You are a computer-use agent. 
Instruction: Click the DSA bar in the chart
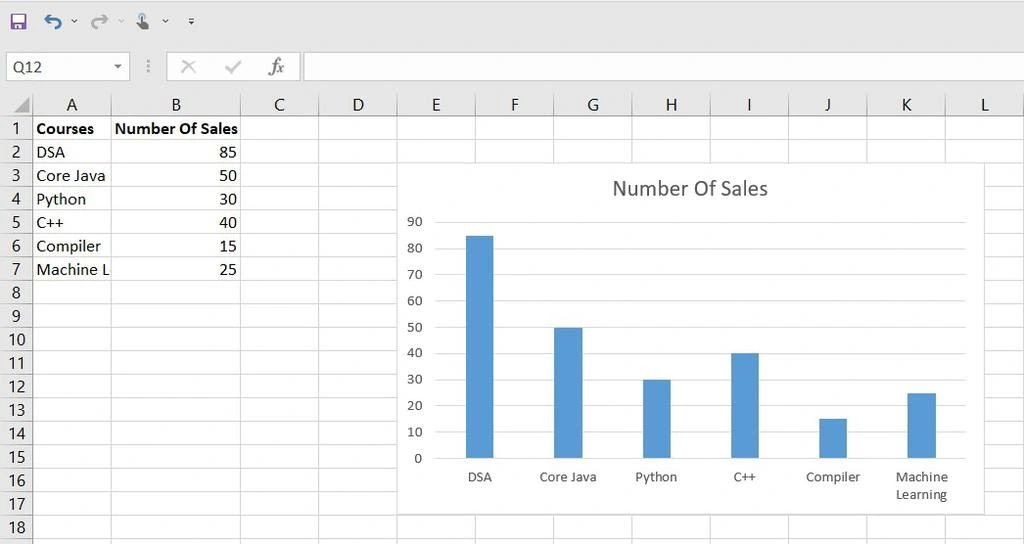point(479,347)
